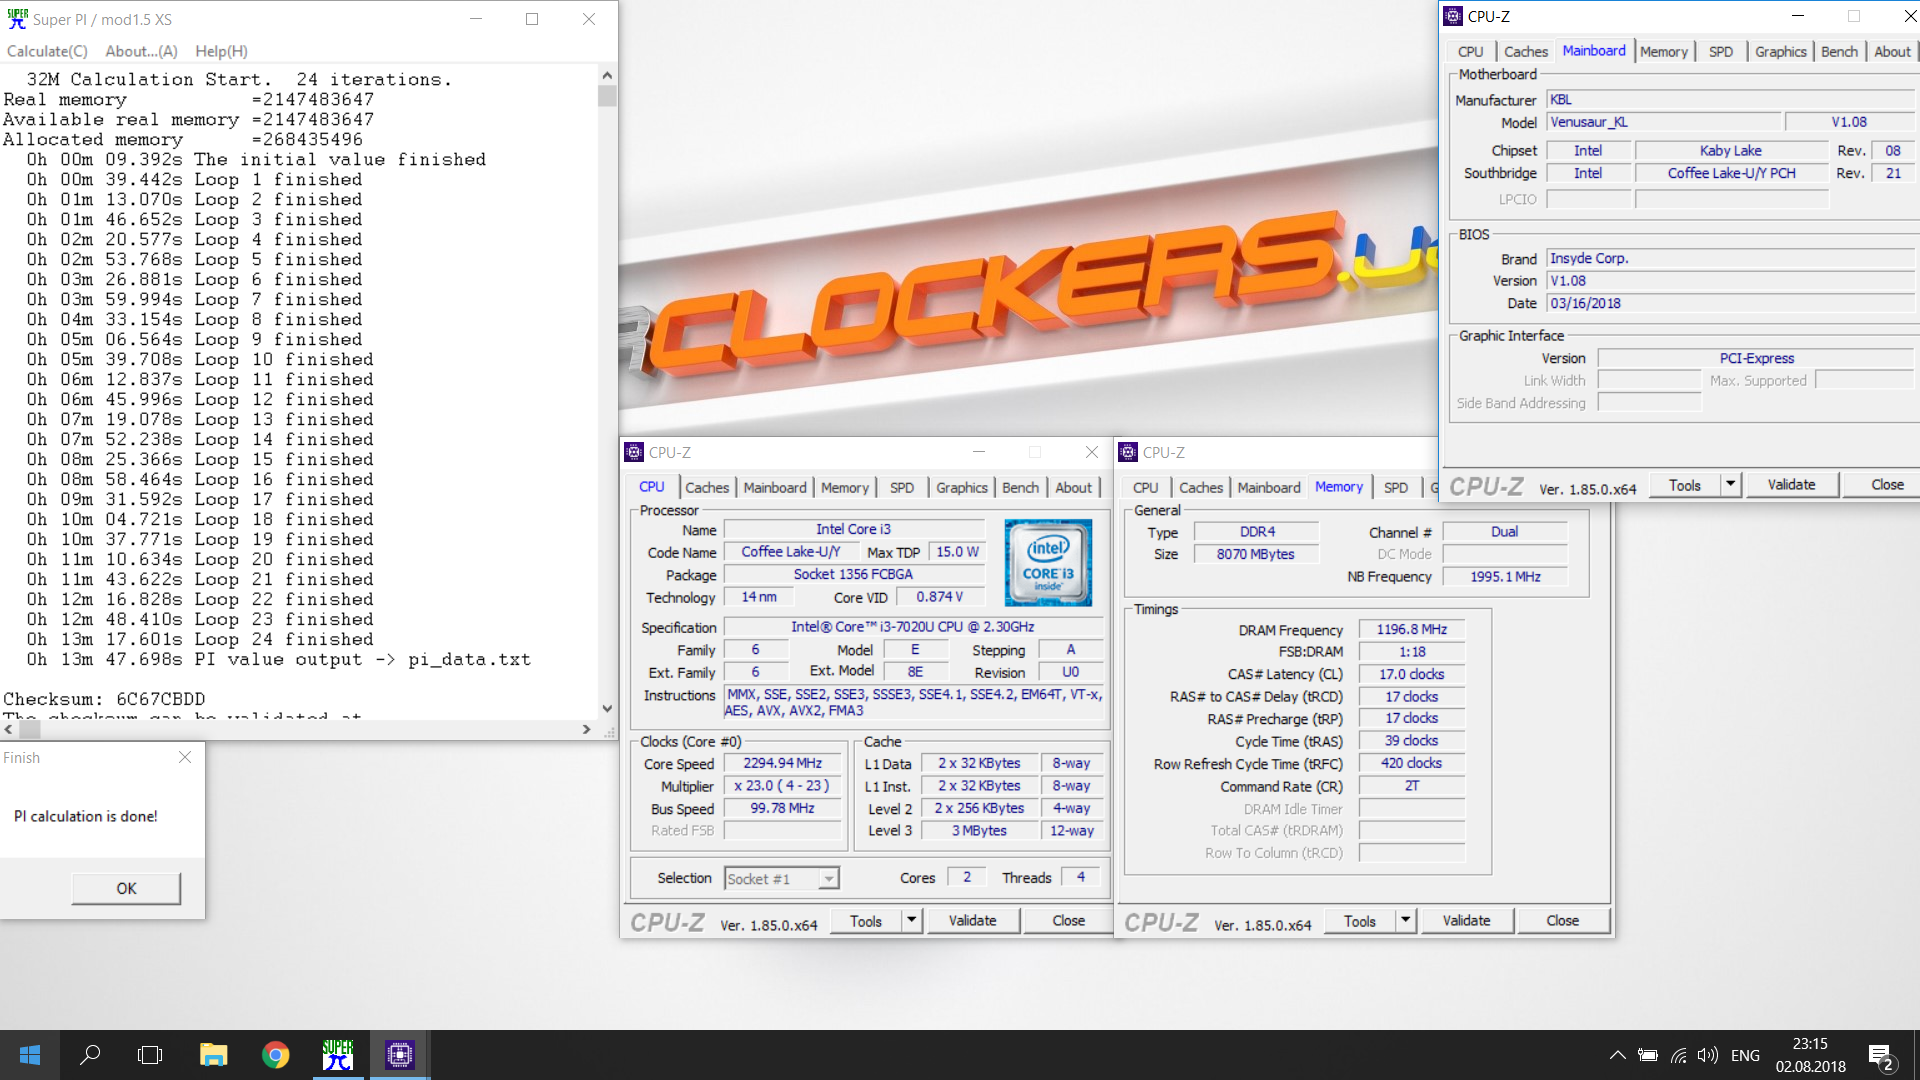Select Core Speed value 2294.94 MHz
1920x1080 pixels.
pyautogui.click(x=782, y=763)
